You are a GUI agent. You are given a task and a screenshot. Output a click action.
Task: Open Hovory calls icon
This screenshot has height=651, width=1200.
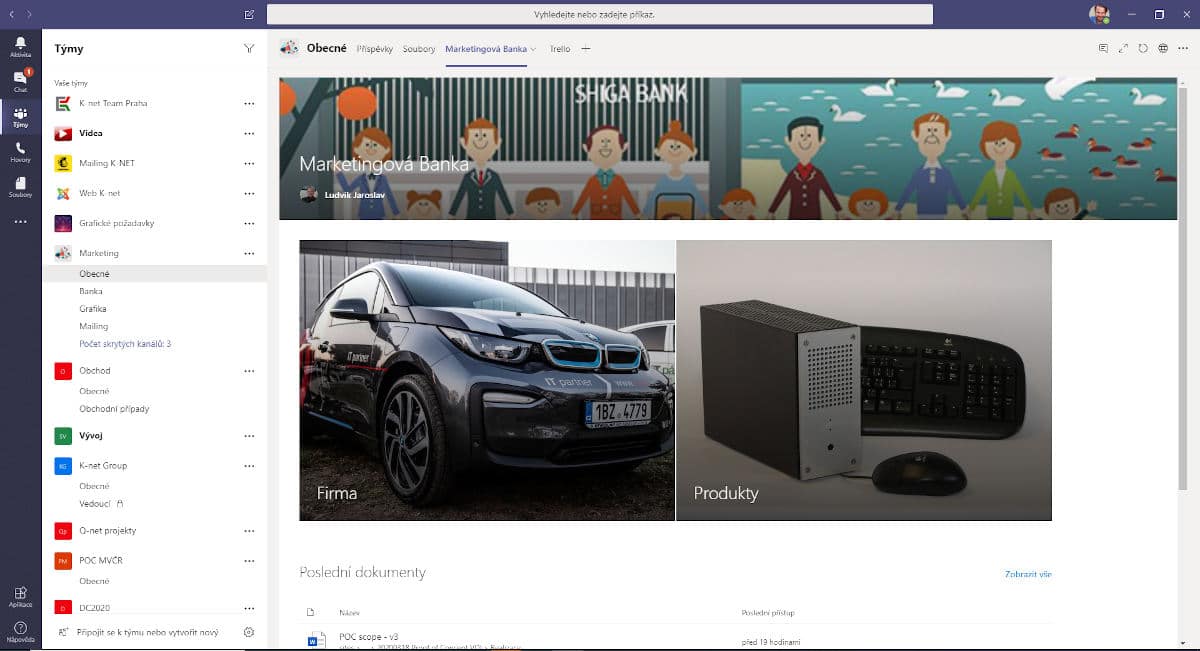tap(20, 152)
